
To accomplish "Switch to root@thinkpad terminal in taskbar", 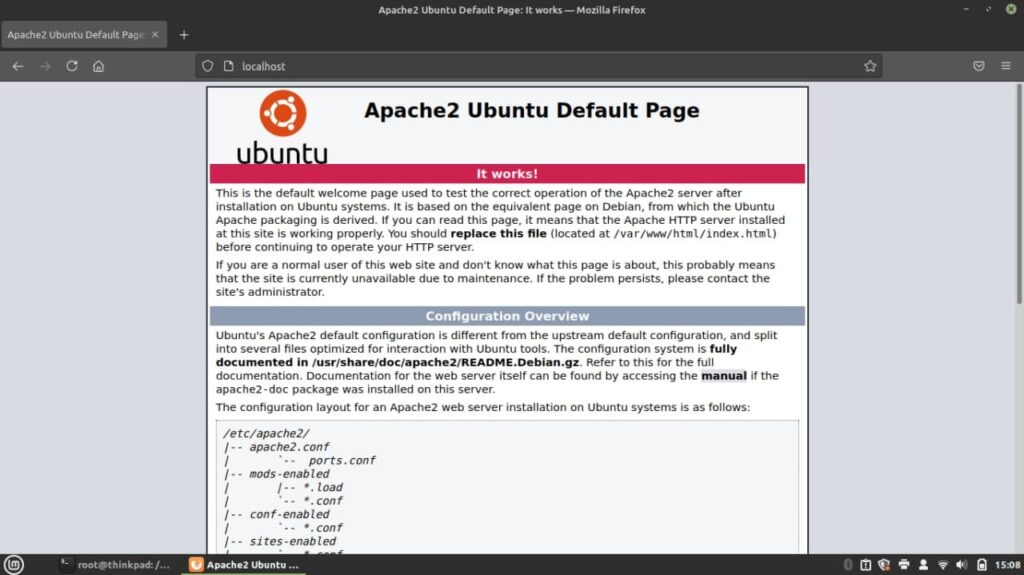I will (116, 565).
